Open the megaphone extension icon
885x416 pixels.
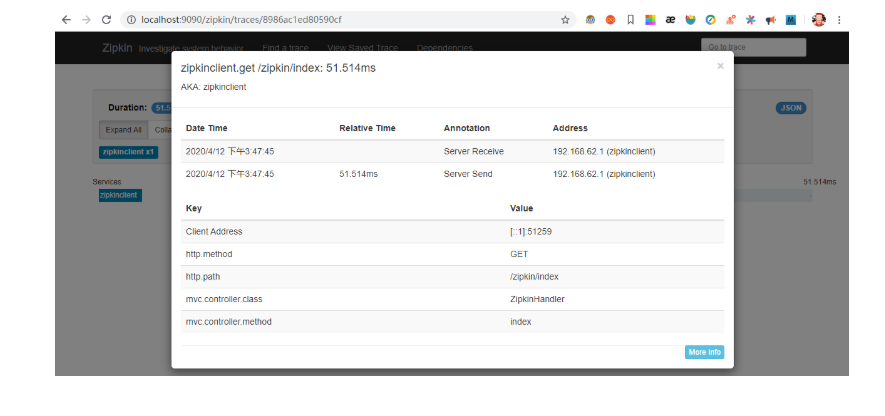[x=770, y=20]
